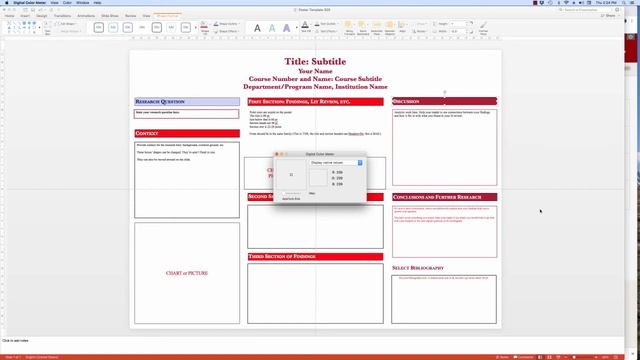Click the Title: Subtitle text
Viewport: 640px width, 360px height.
(315, 61)
